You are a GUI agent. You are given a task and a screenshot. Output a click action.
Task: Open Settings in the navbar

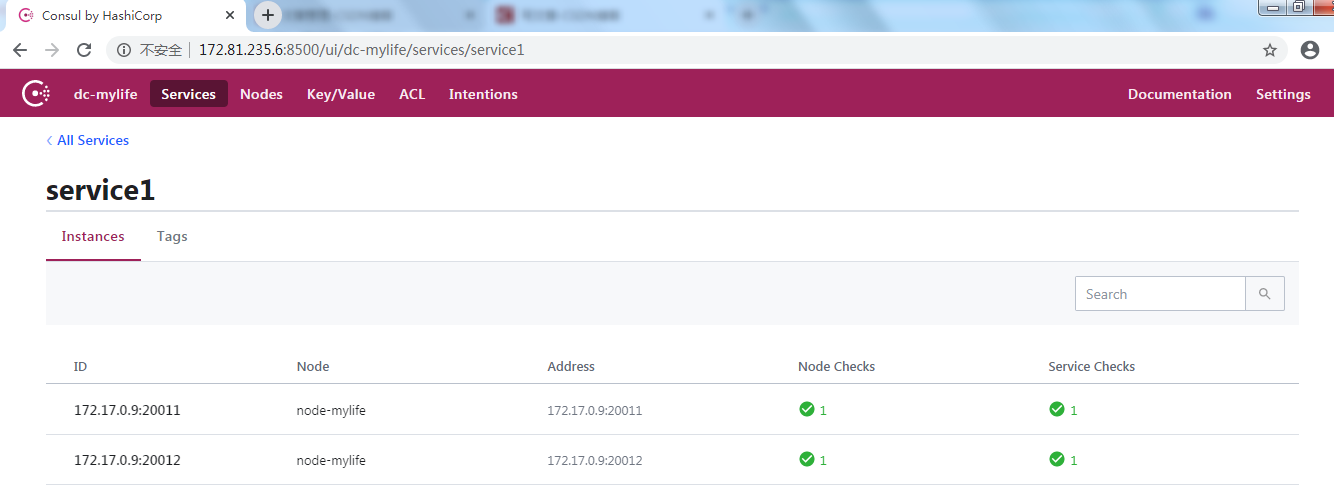[x=1283, y=94]
